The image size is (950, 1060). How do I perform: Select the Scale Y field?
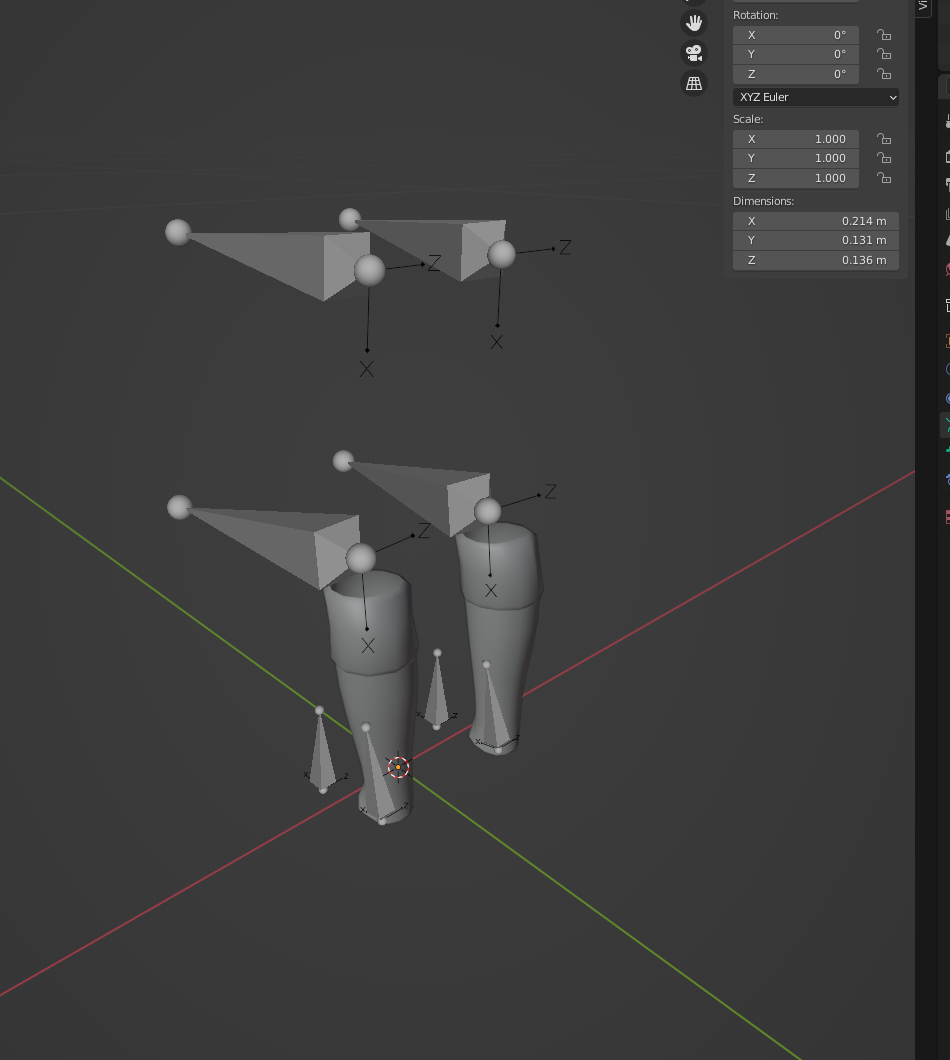tap(796, 158)
